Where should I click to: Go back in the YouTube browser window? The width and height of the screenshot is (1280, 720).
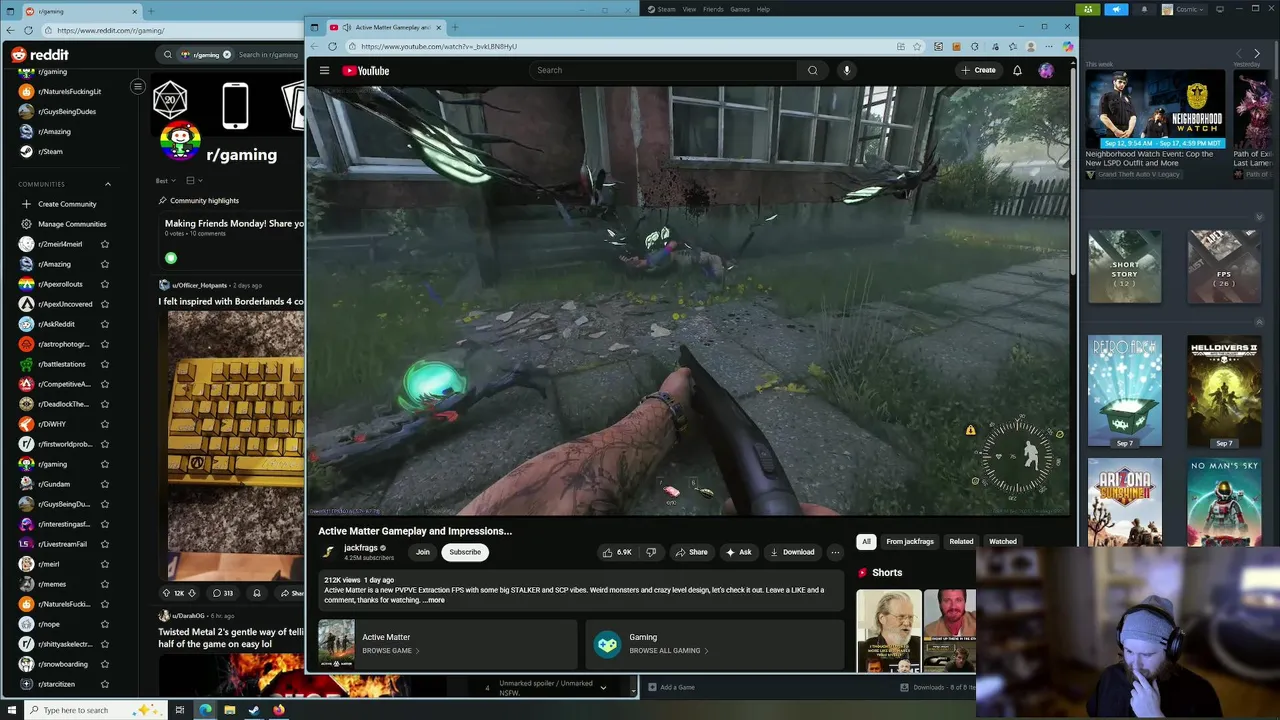click(x=315, y=46)
